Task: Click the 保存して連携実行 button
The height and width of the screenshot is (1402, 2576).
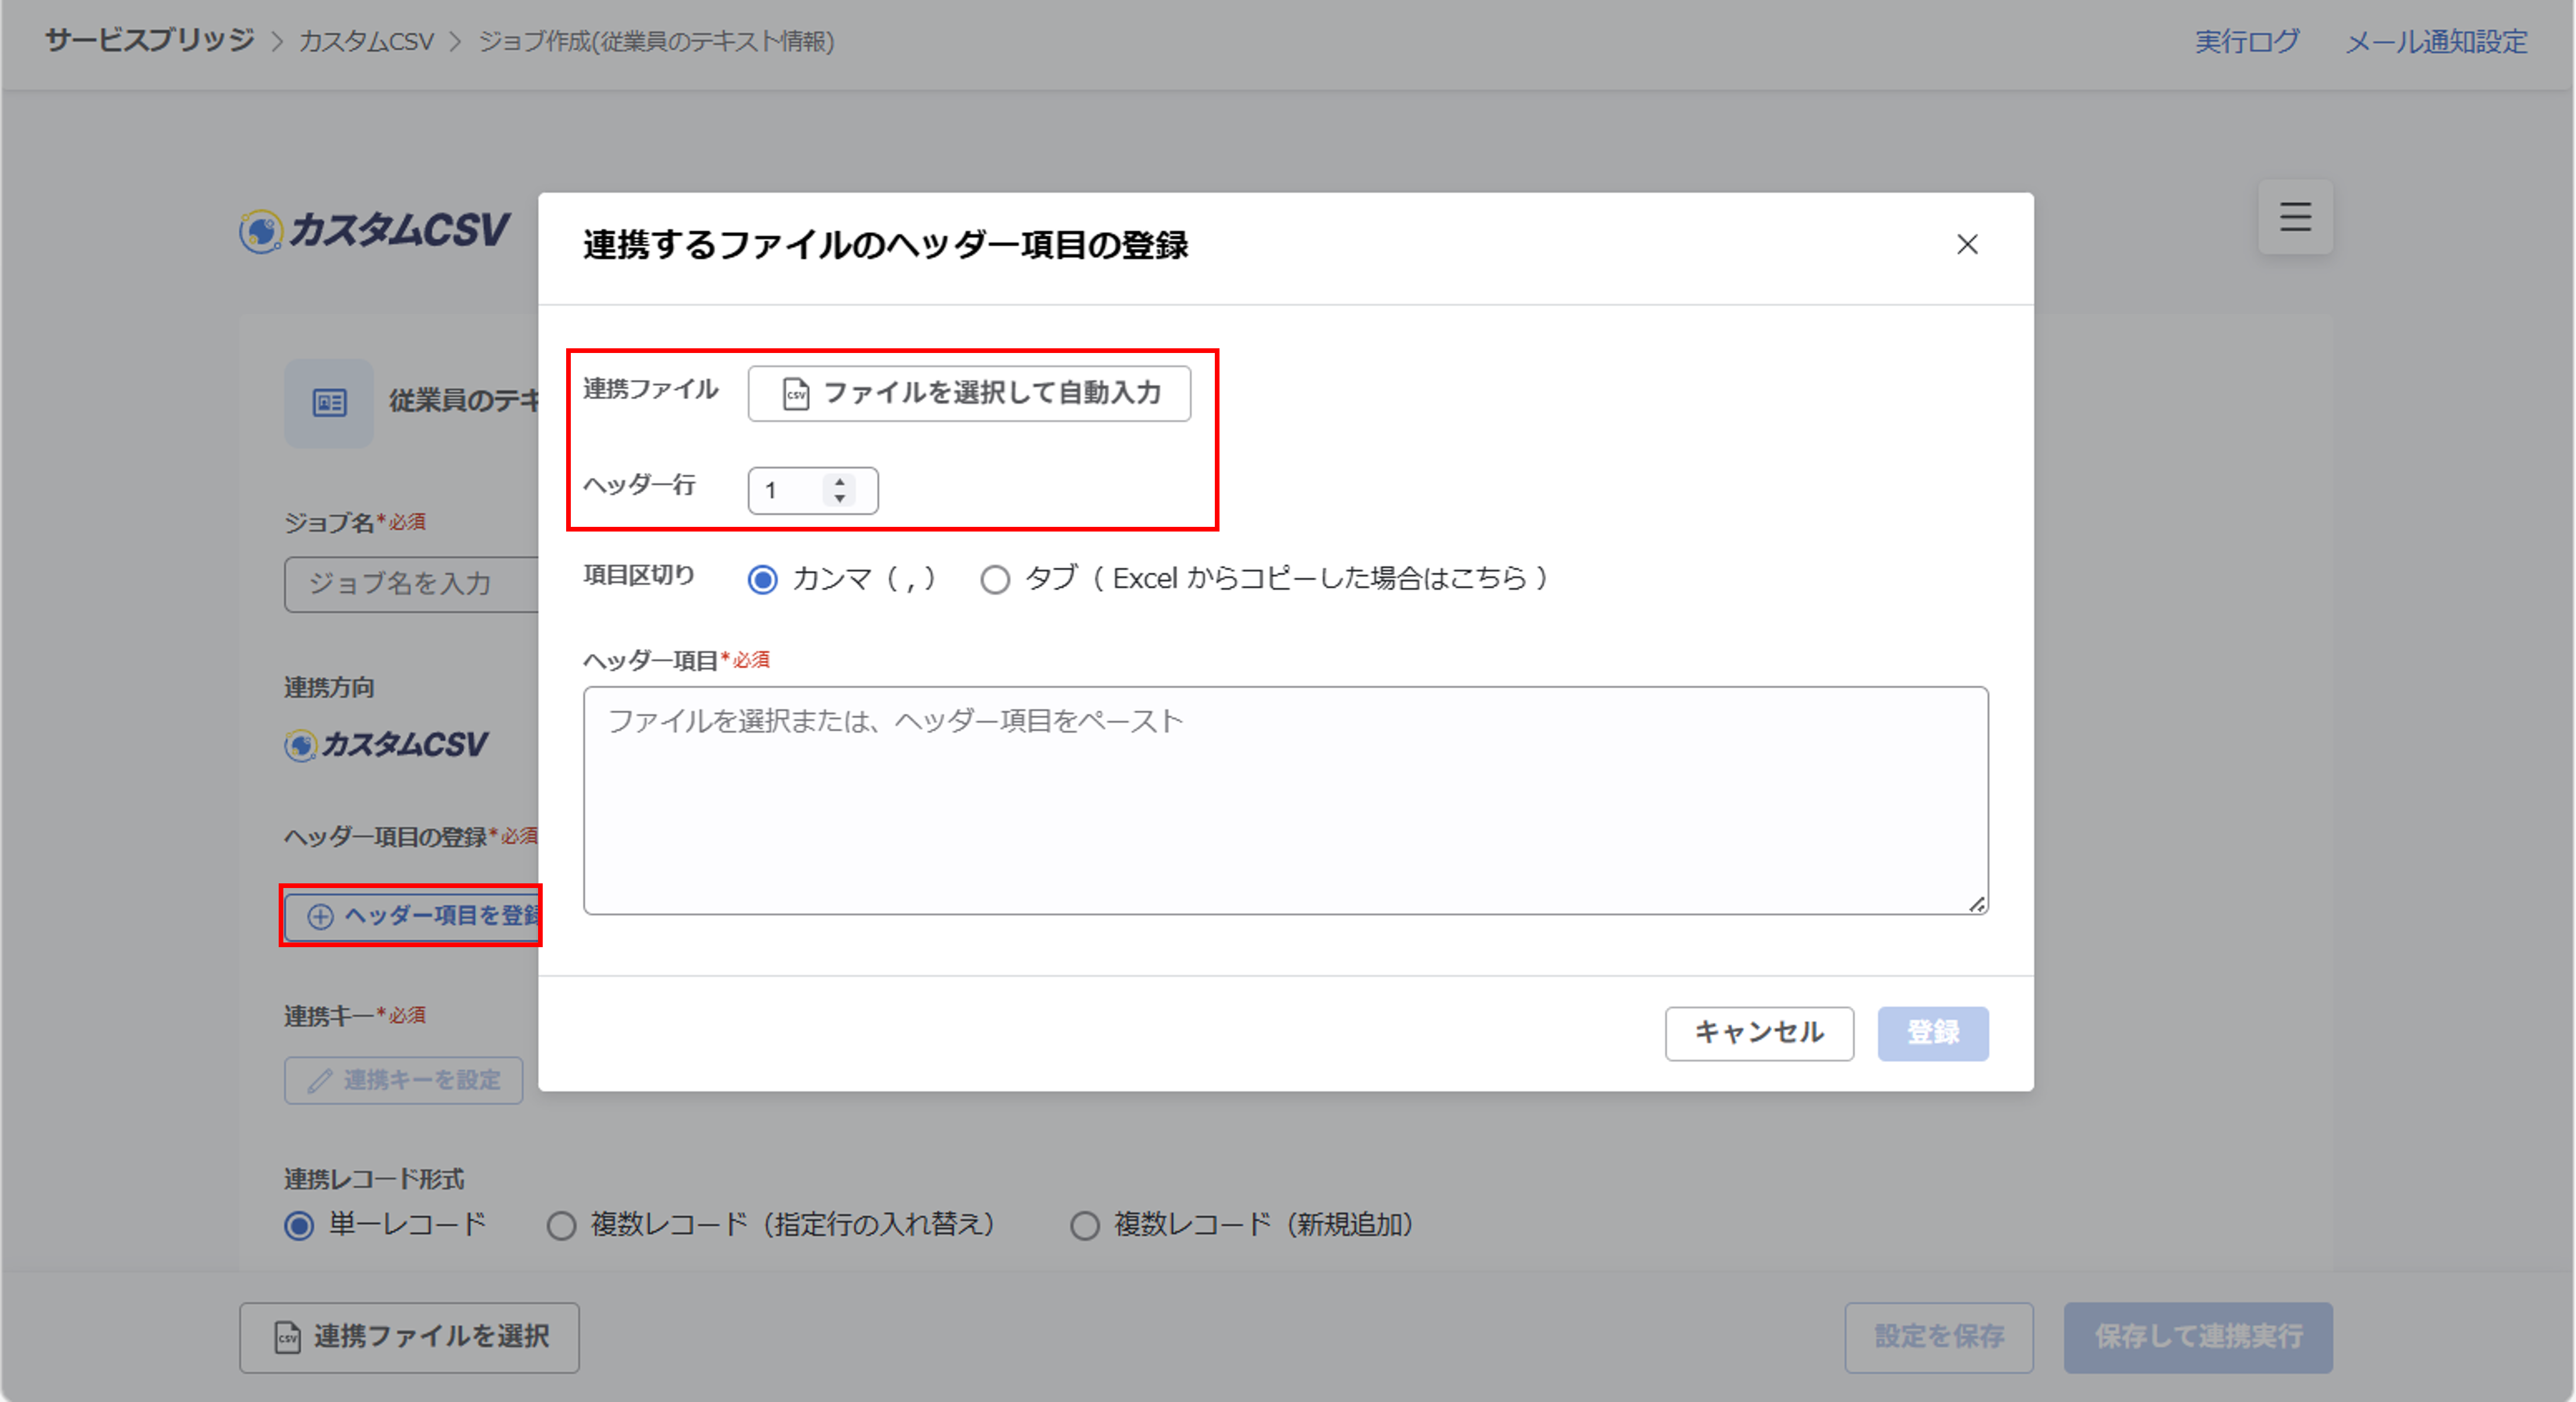Action: [x=2198, y=1337]
